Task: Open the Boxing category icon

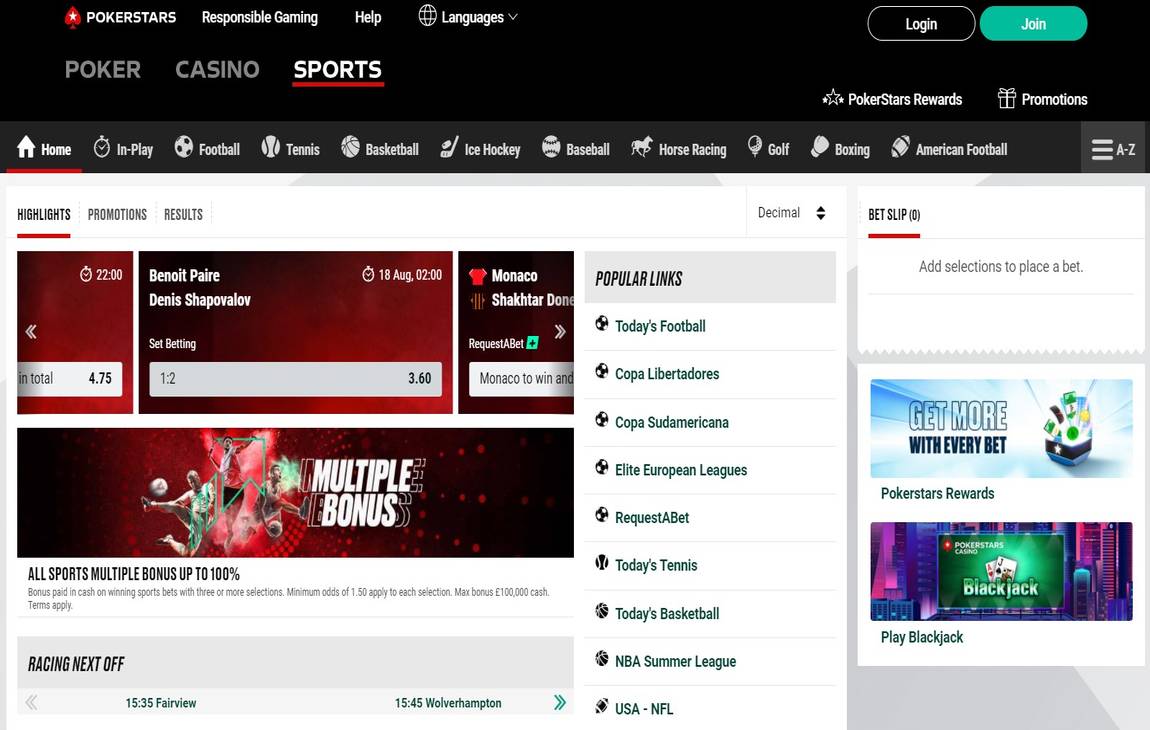Action: [x=820, y=147]
